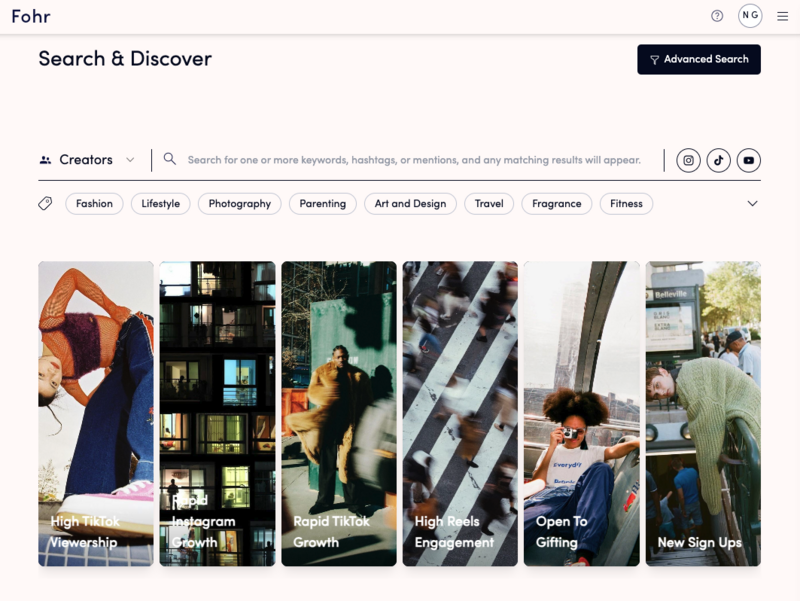Click the NG user avatar
This screenshot has height=601, width=800.
[750, 16]
